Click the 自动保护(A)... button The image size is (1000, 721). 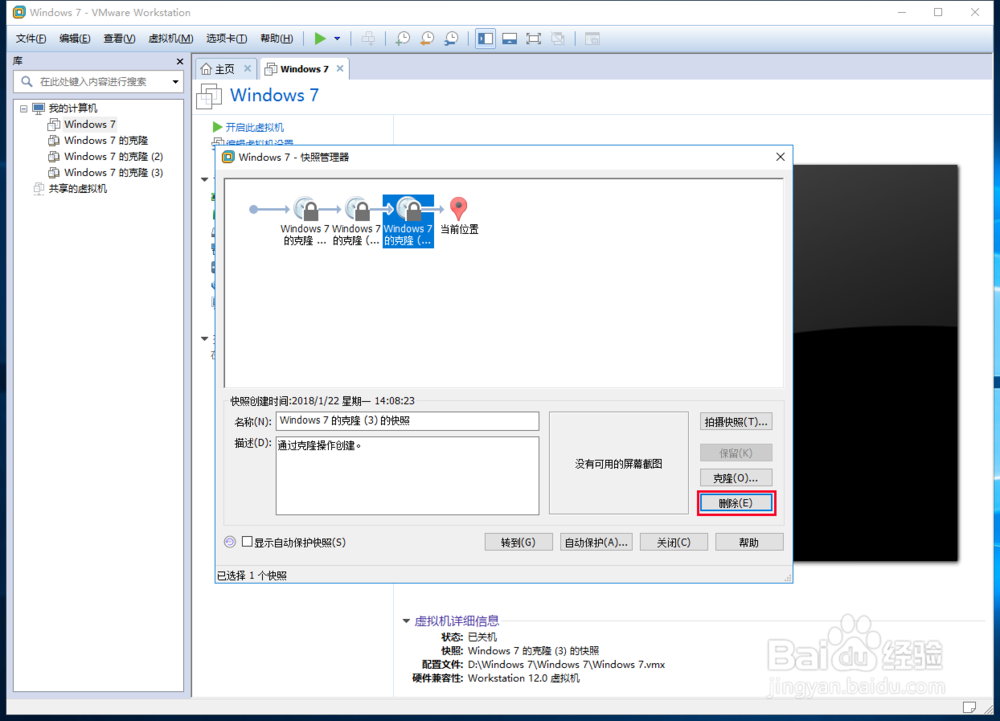596,543
